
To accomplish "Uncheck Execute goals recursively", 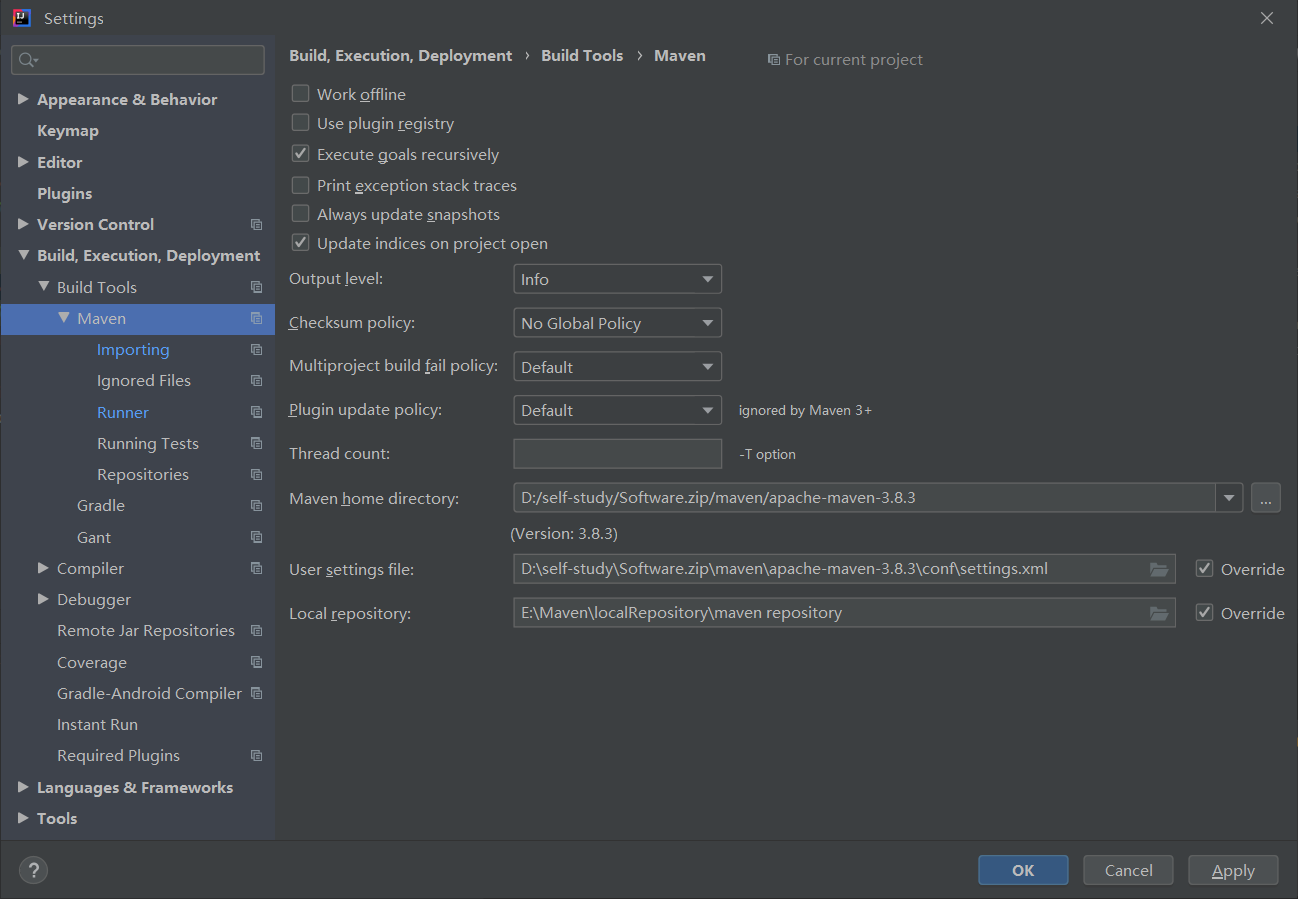I will 300,155.
